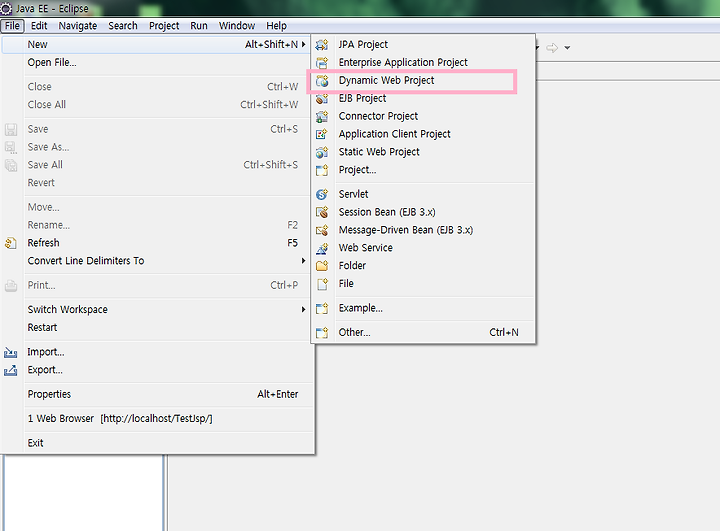
Task: Click Open File... in File menu
Action: pos(158,62)
